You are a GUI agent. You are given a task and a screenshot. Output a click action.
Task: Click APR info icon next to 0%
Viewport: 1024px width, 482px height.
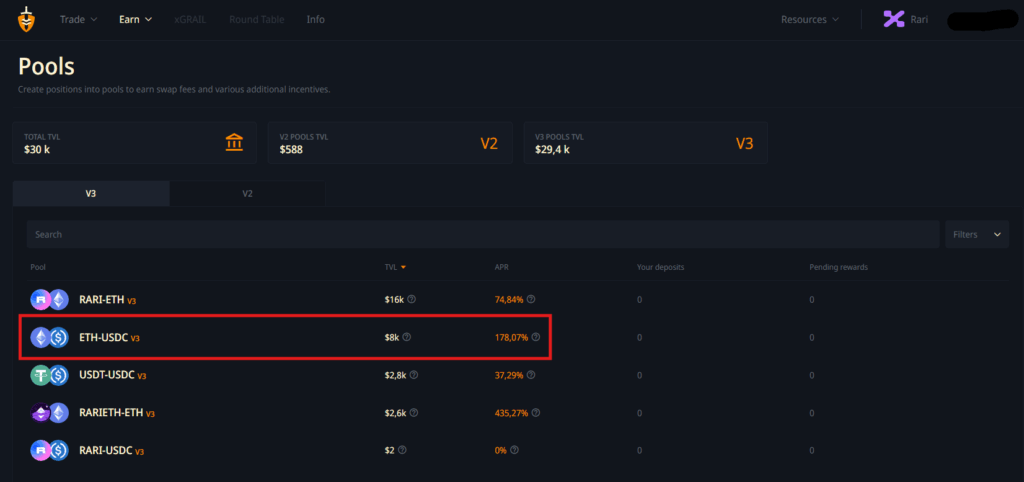point(515,450)
